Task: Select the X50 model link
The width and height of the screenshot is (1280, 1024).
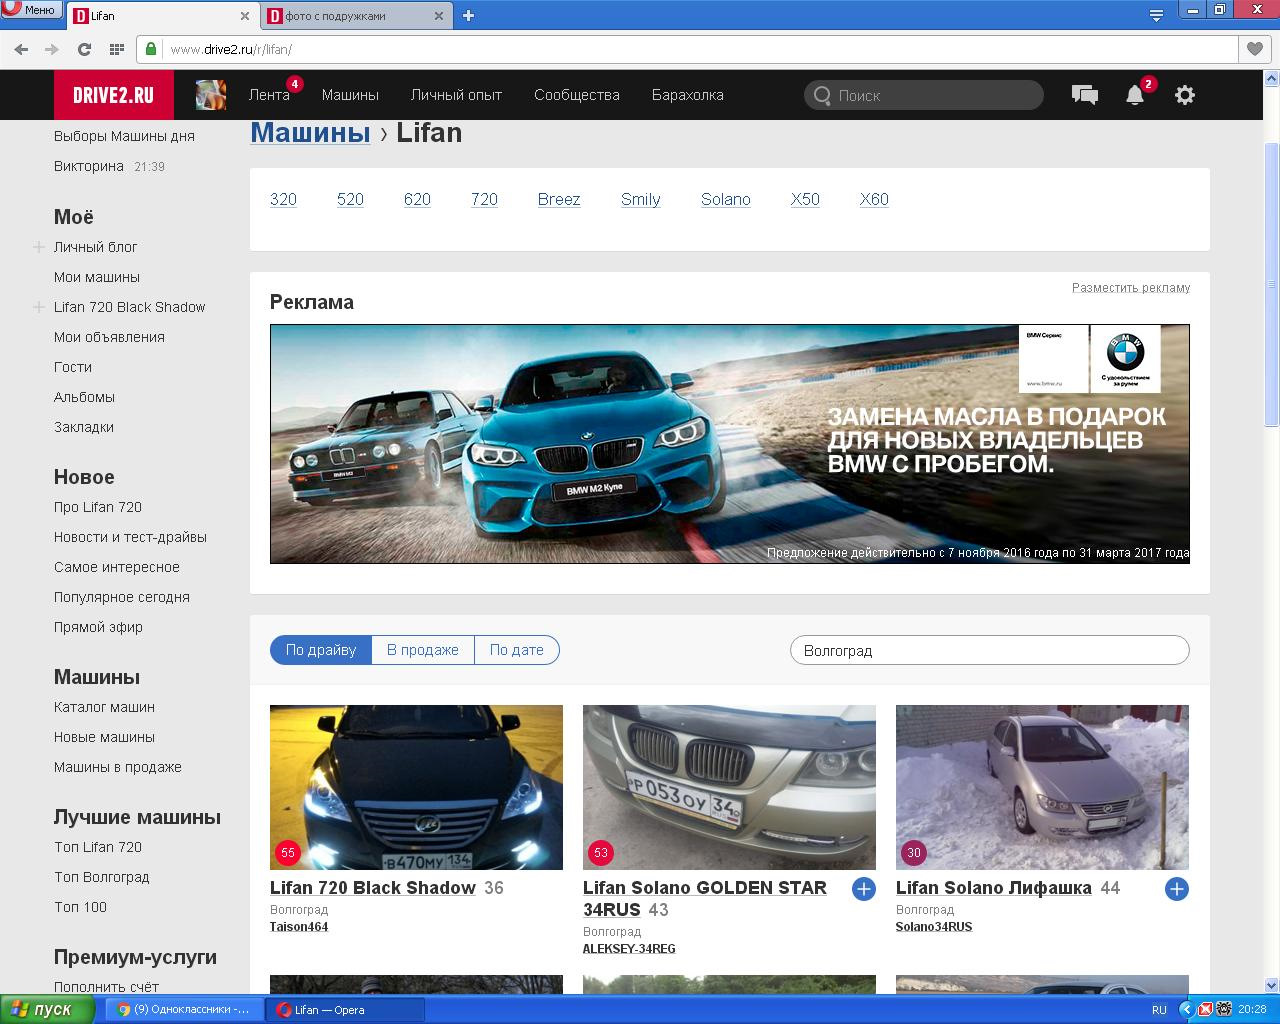Action: (x=805, y=199)
